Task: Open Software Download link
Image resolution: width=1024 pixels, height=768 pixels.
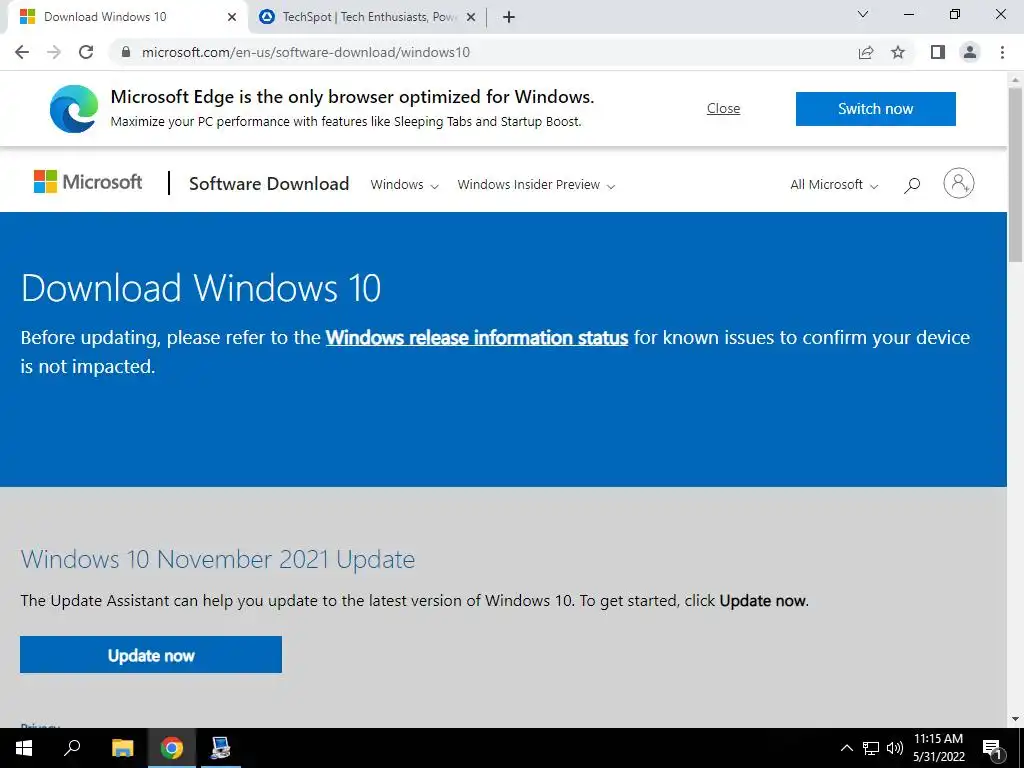Action: click(x=269, y=184)
